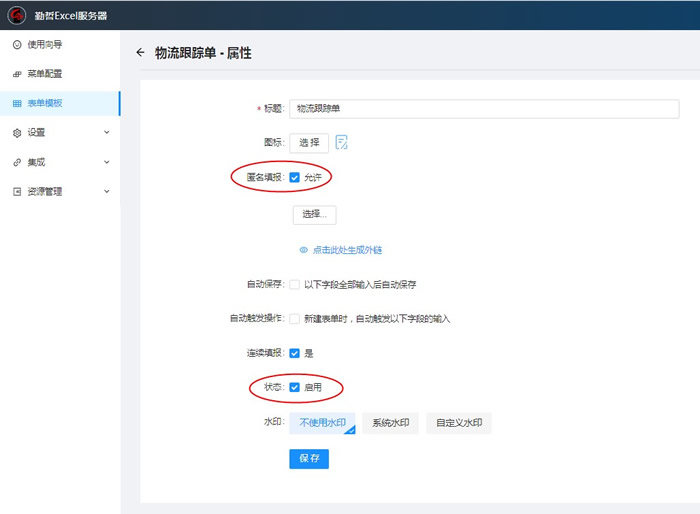The width and height of the screenshot is (700, 514).
Task: Expand the 设置 menu chevron
Action: click(x=106, y=132)
